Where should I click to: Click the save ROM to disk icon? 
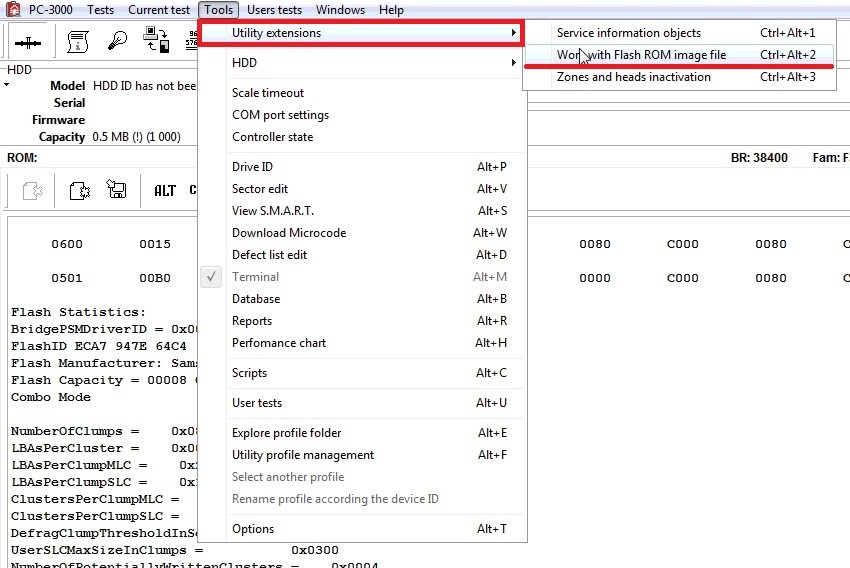116,190
